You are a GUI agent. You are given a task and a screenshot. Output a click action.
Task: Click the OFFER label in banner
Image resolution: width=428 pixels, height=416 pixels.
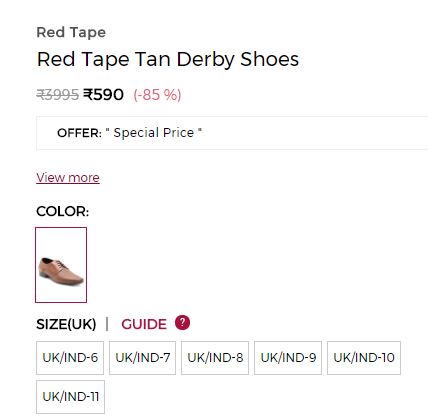click(x=79, y=133)
